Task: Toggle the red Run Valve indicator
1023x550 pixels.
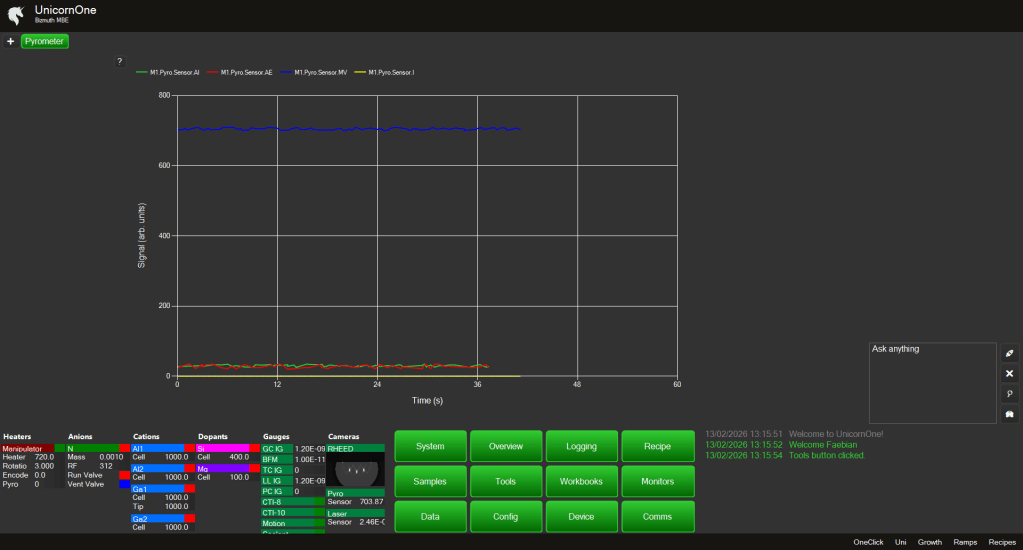Action: [x=124, y=475]
